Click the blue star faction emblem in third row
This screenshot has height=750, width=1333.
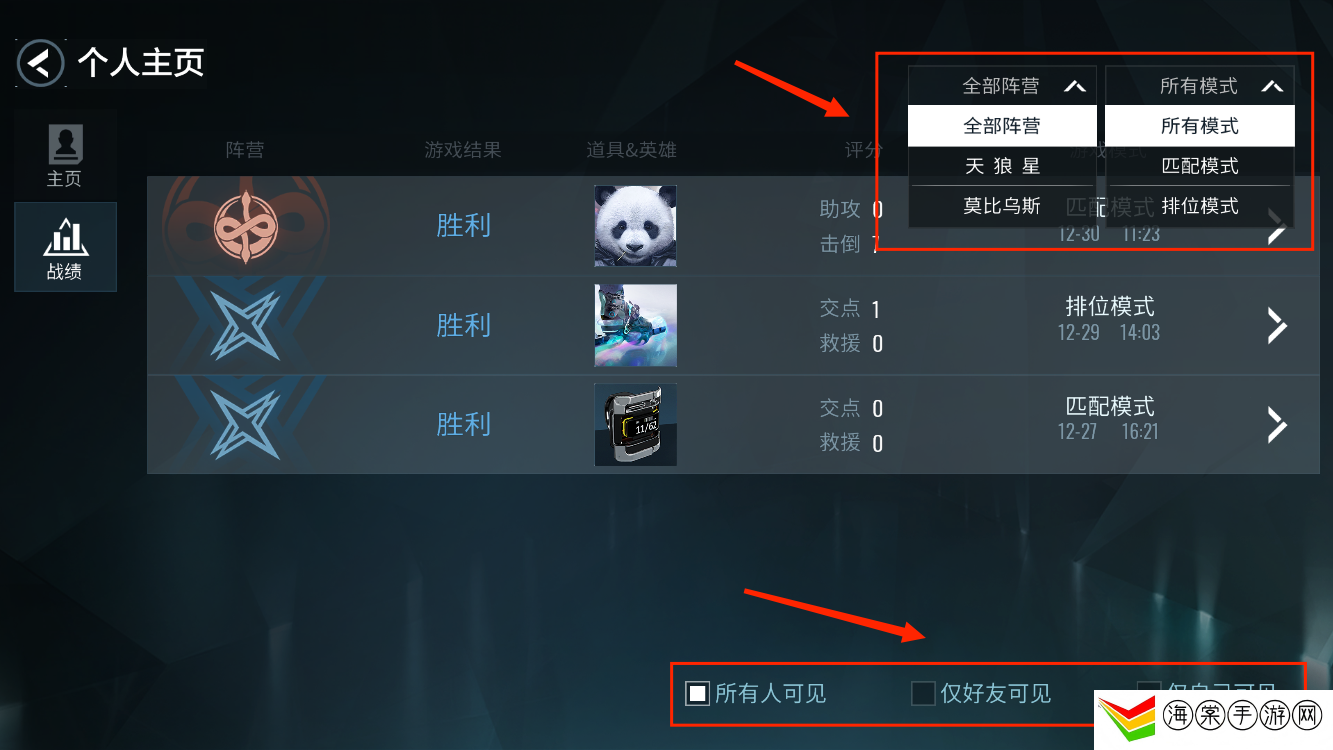click(245, 424)
